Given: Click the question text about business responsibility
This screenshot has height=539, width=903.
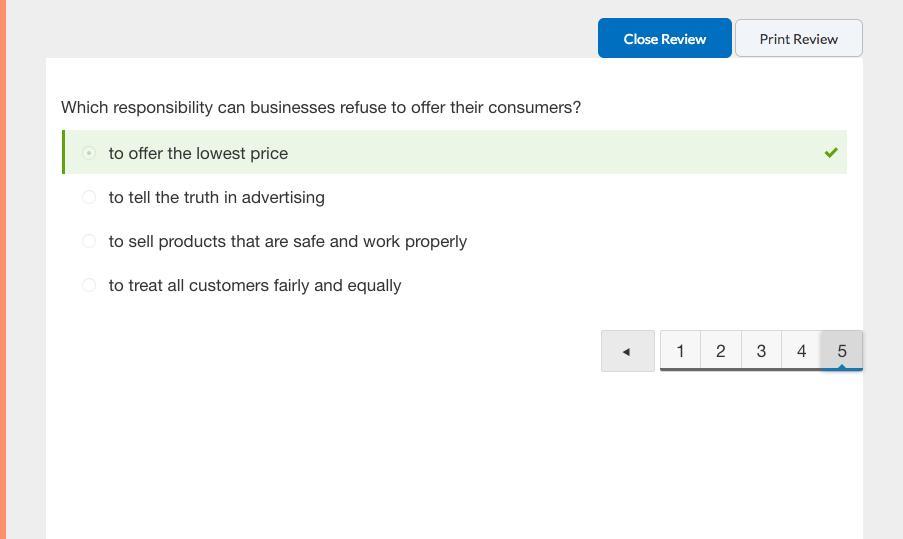Looking at the screenshot, I should [x=320, y=107].
